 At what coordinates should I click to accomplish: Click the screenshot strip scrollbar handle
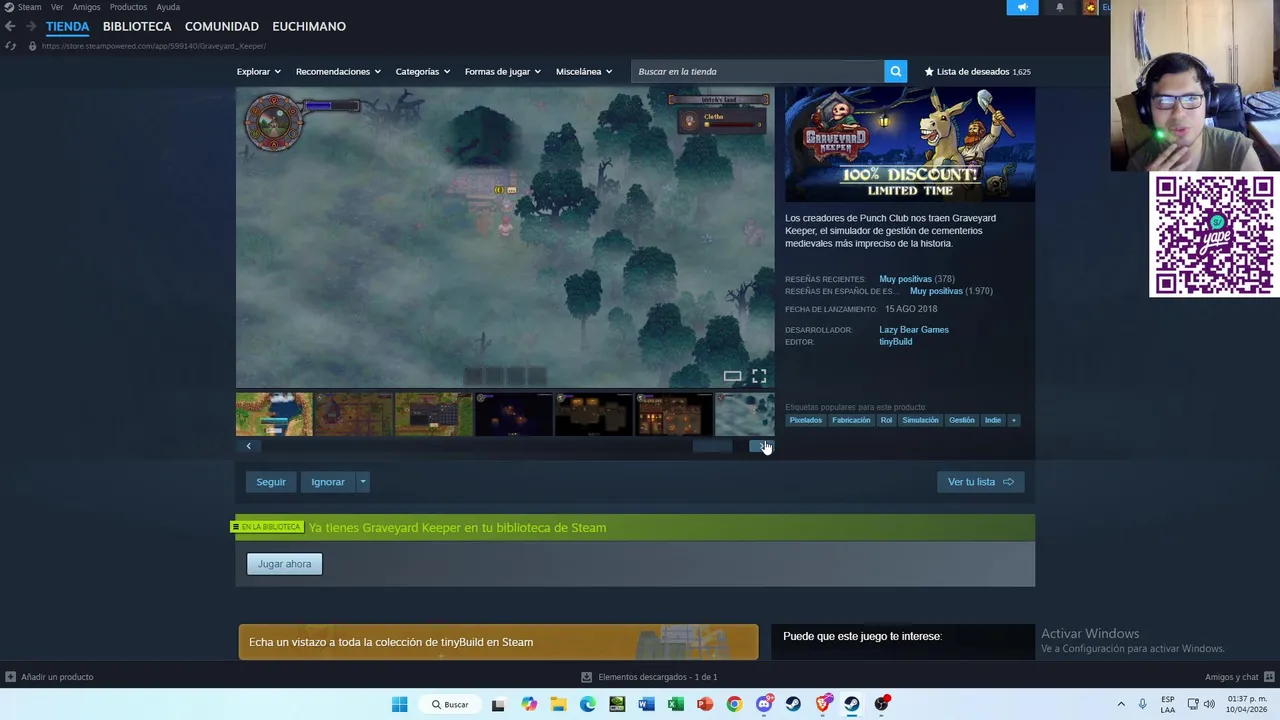pos(712,446)
